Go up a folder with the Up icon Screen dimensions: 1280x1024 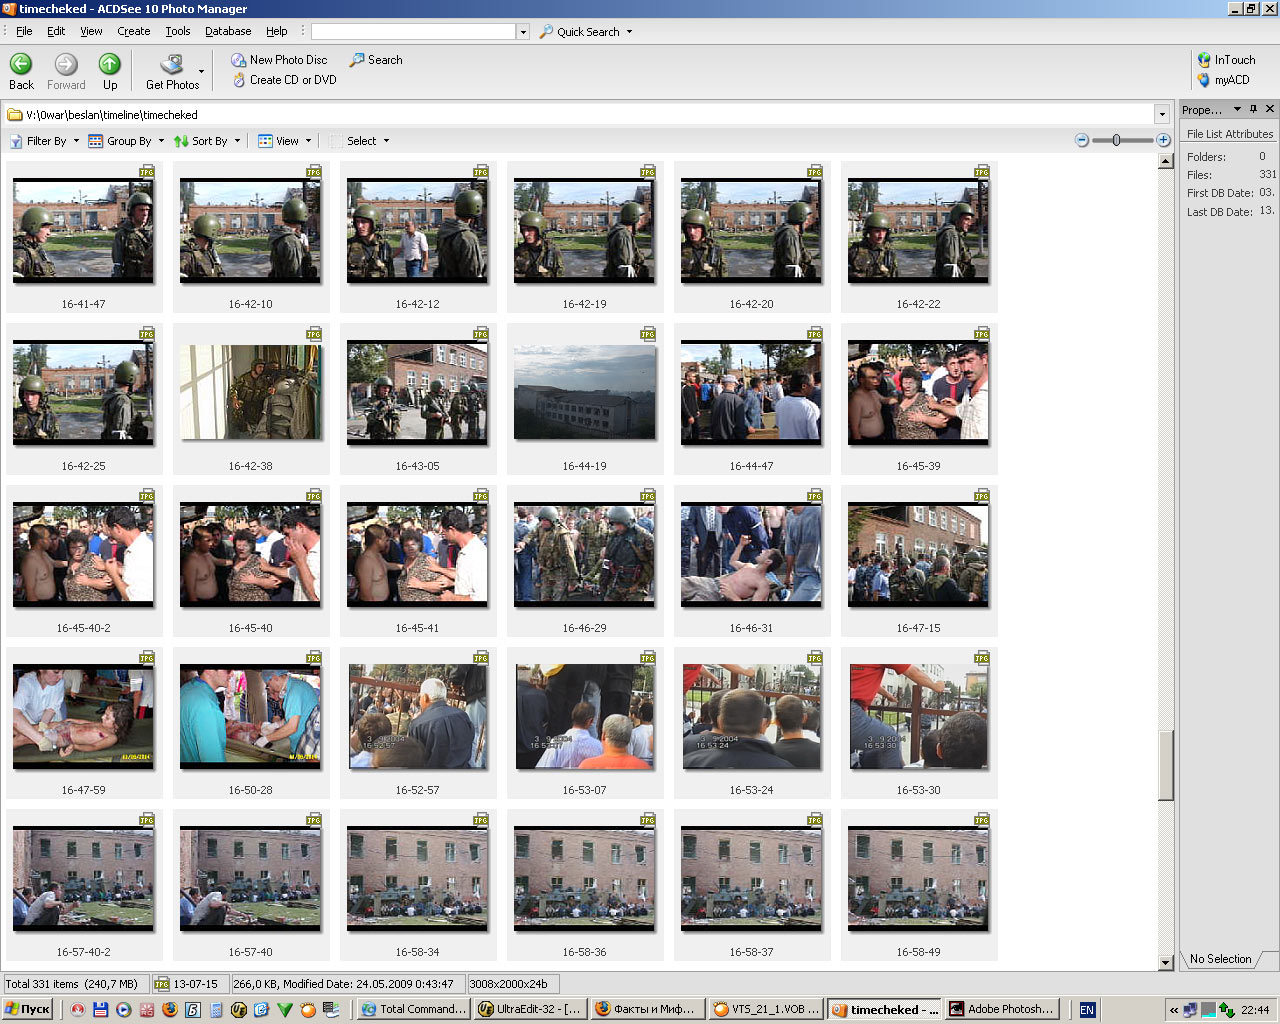point(110,64)
